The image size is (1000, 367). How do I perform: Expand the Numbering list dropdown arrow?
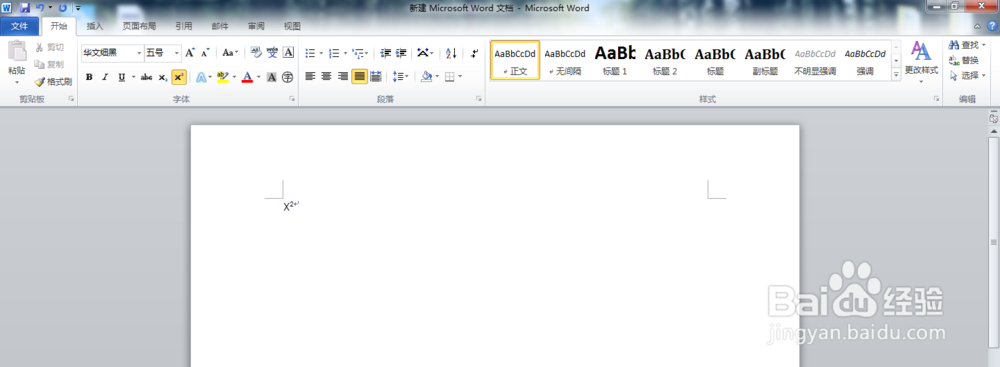tap(345, 53)
